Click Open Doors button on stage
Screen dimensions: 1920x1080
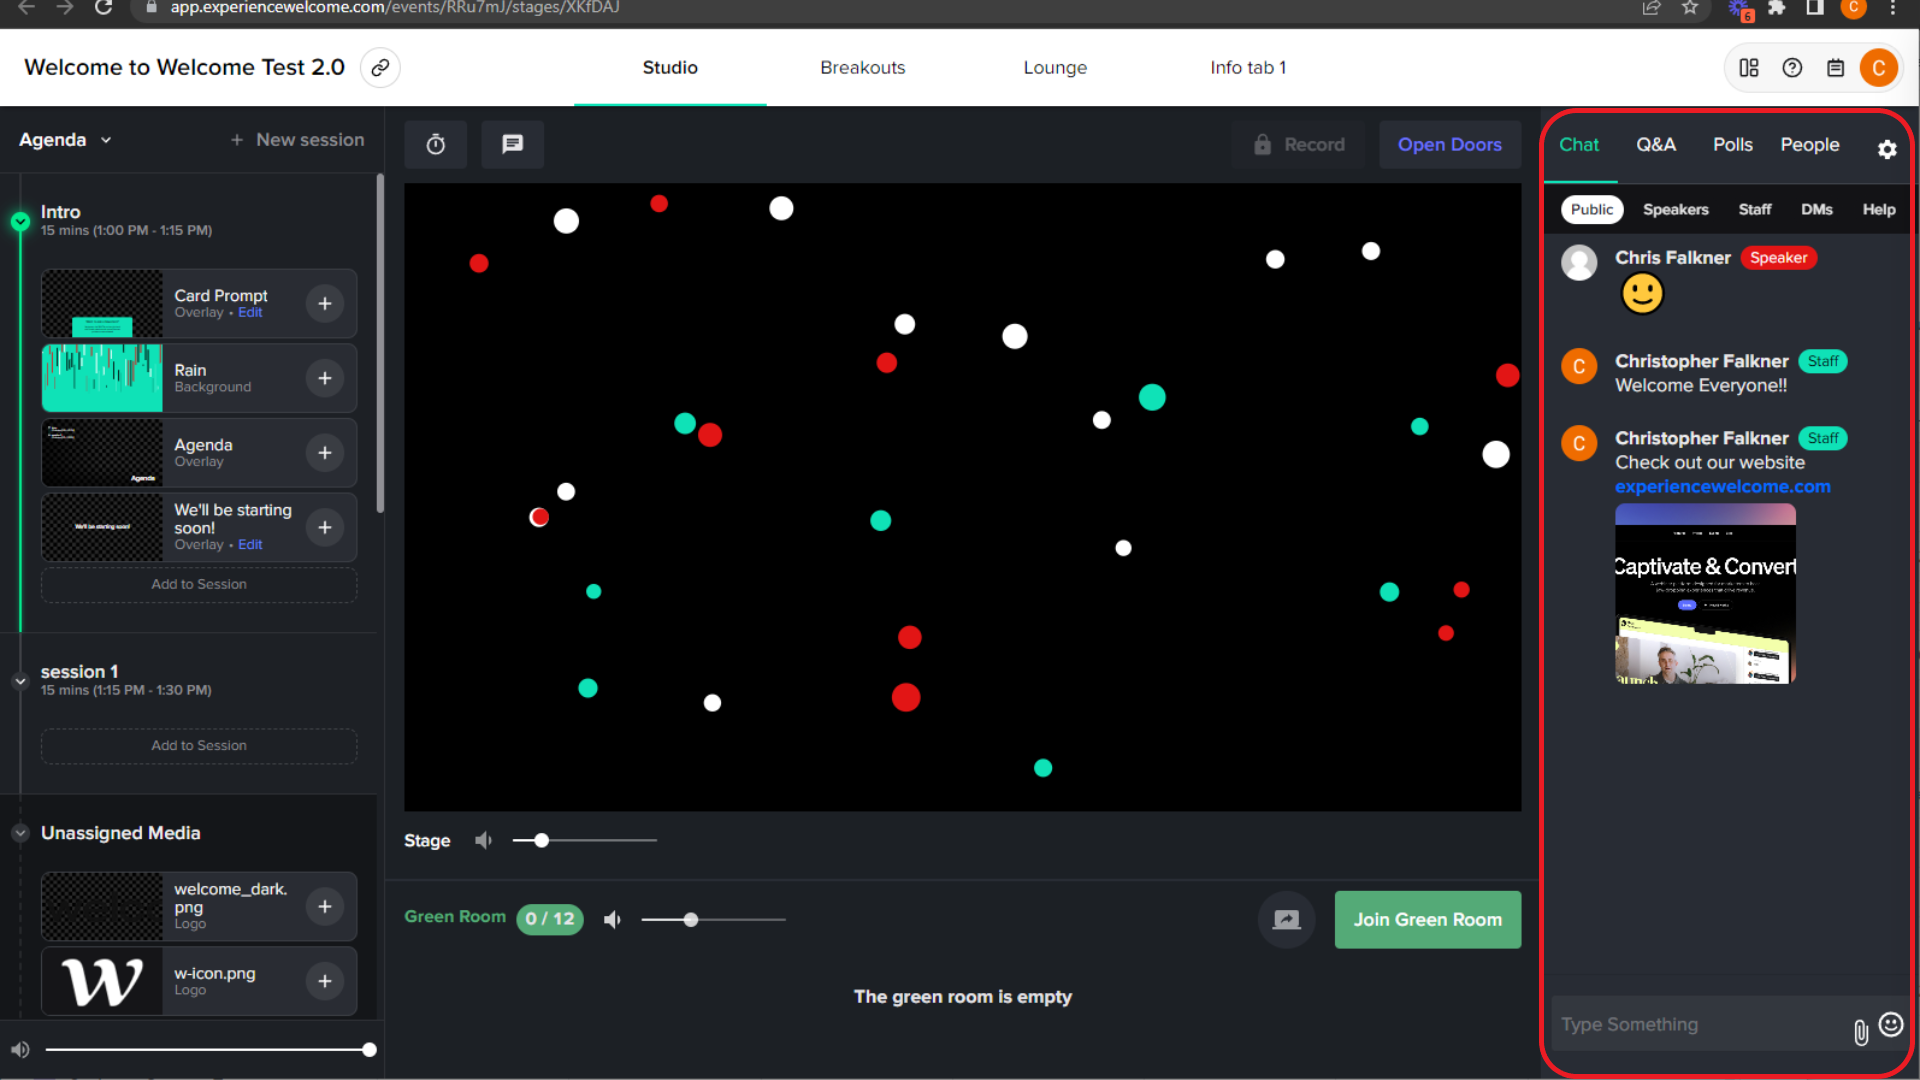(1449, 144)
